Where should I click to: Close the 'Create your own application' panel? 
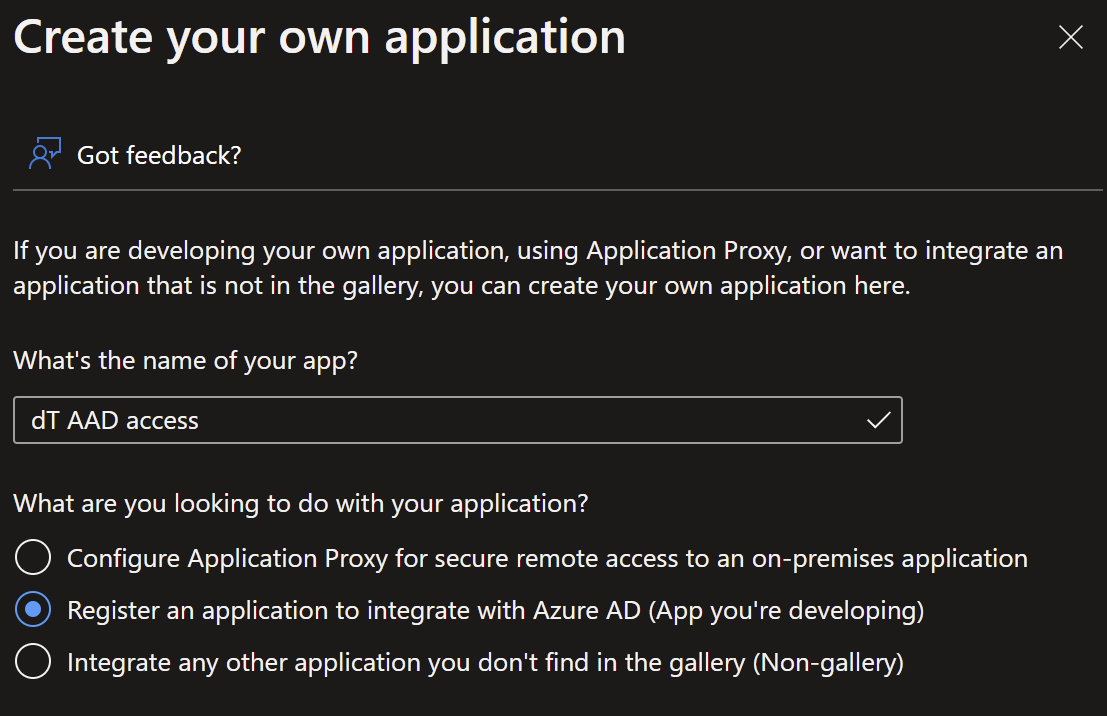[x=1070, y=37]
